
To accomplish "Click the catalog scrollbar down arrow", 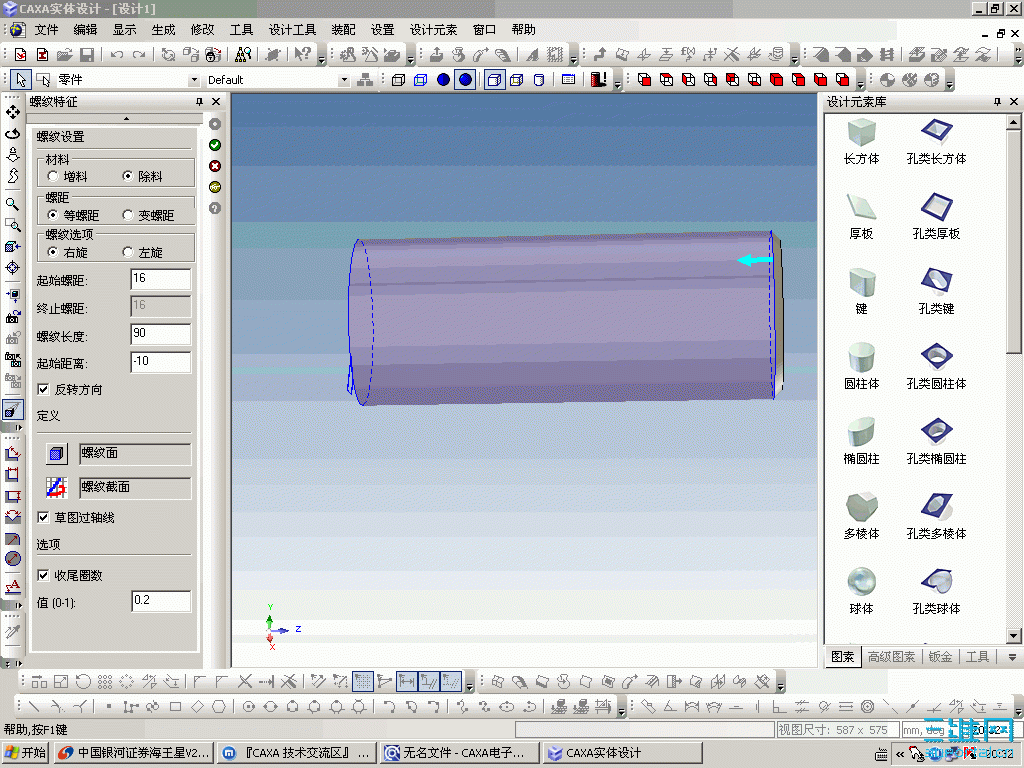I will 1014,635.
